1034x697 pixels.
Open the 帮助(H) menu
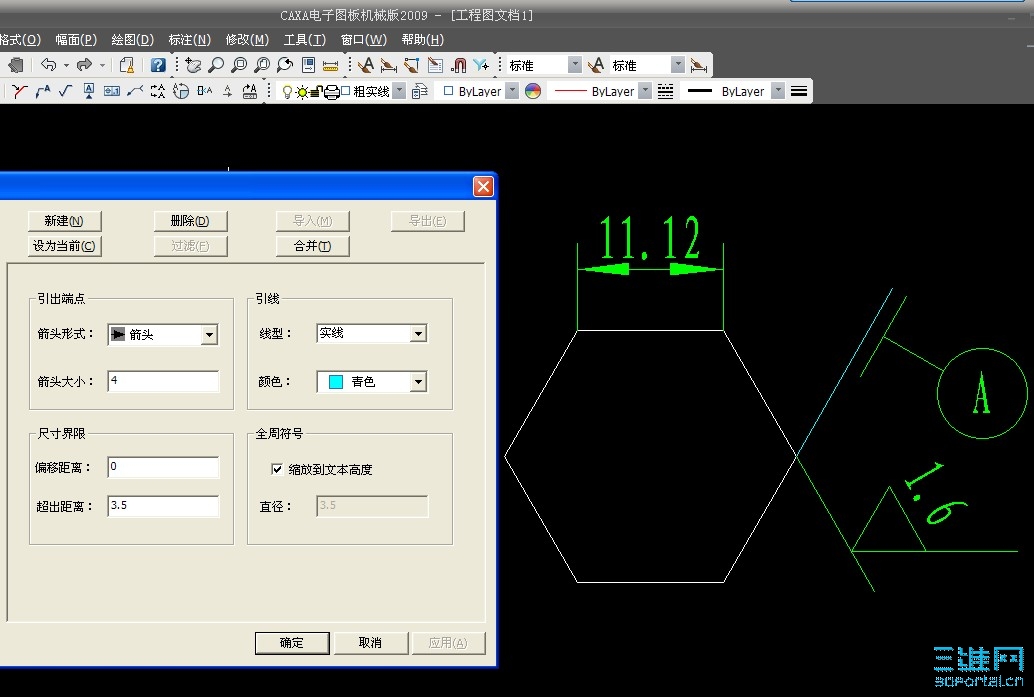(x=422, y=40)
